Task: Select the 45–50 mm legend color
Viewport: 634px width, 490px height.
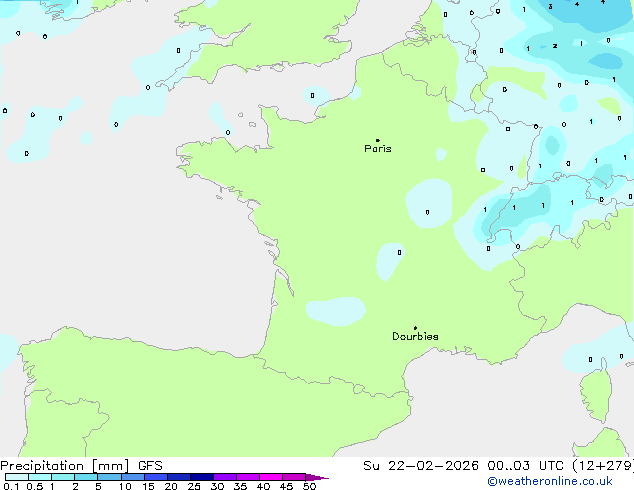Action: [x=294, y=477]
